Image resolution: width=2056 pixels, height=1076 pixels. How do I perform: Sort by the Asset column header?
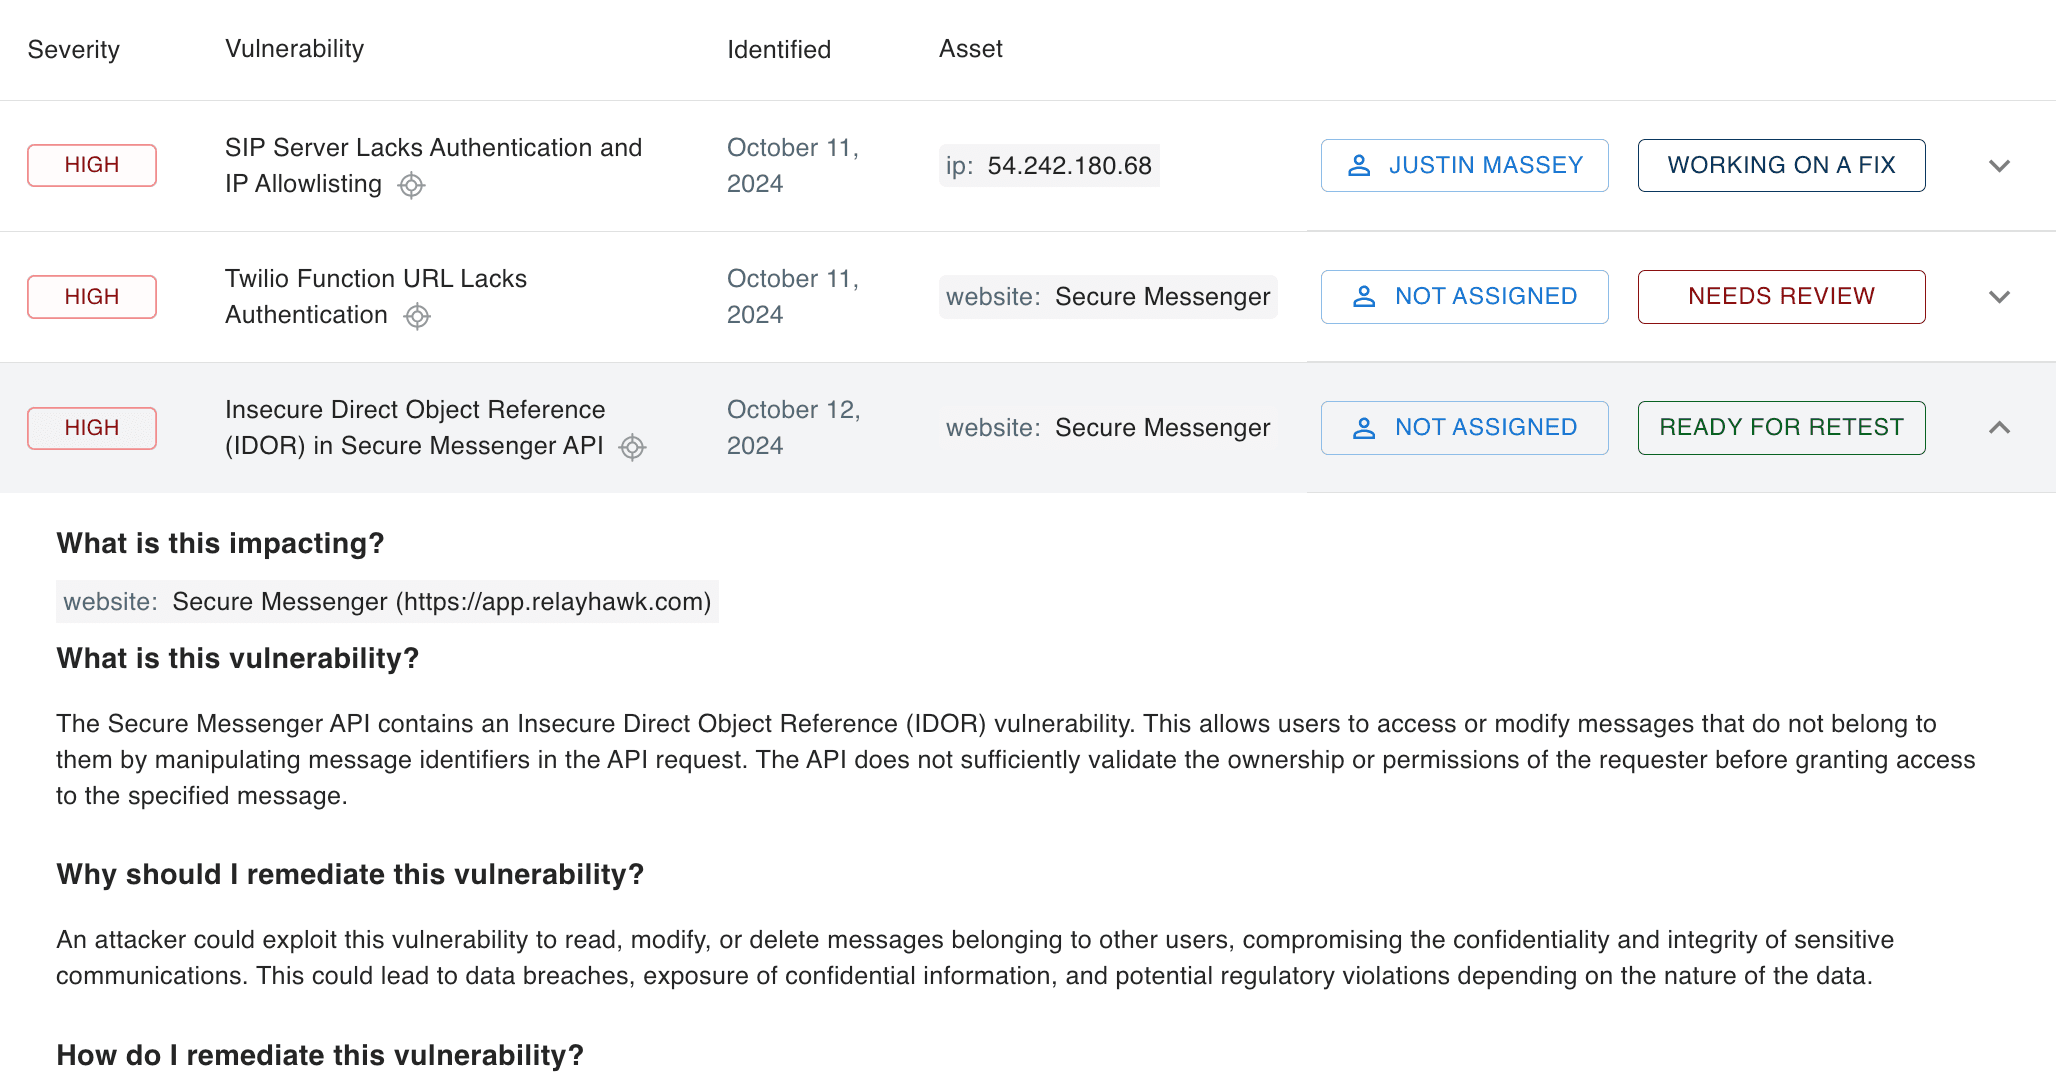971,49
